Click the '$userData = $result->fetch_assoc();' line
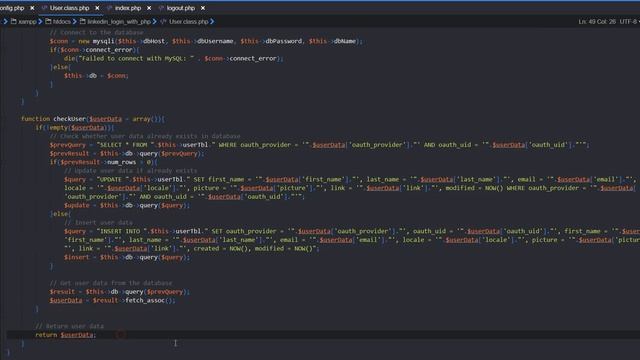 pyautogui.click(x=113, y=300)
